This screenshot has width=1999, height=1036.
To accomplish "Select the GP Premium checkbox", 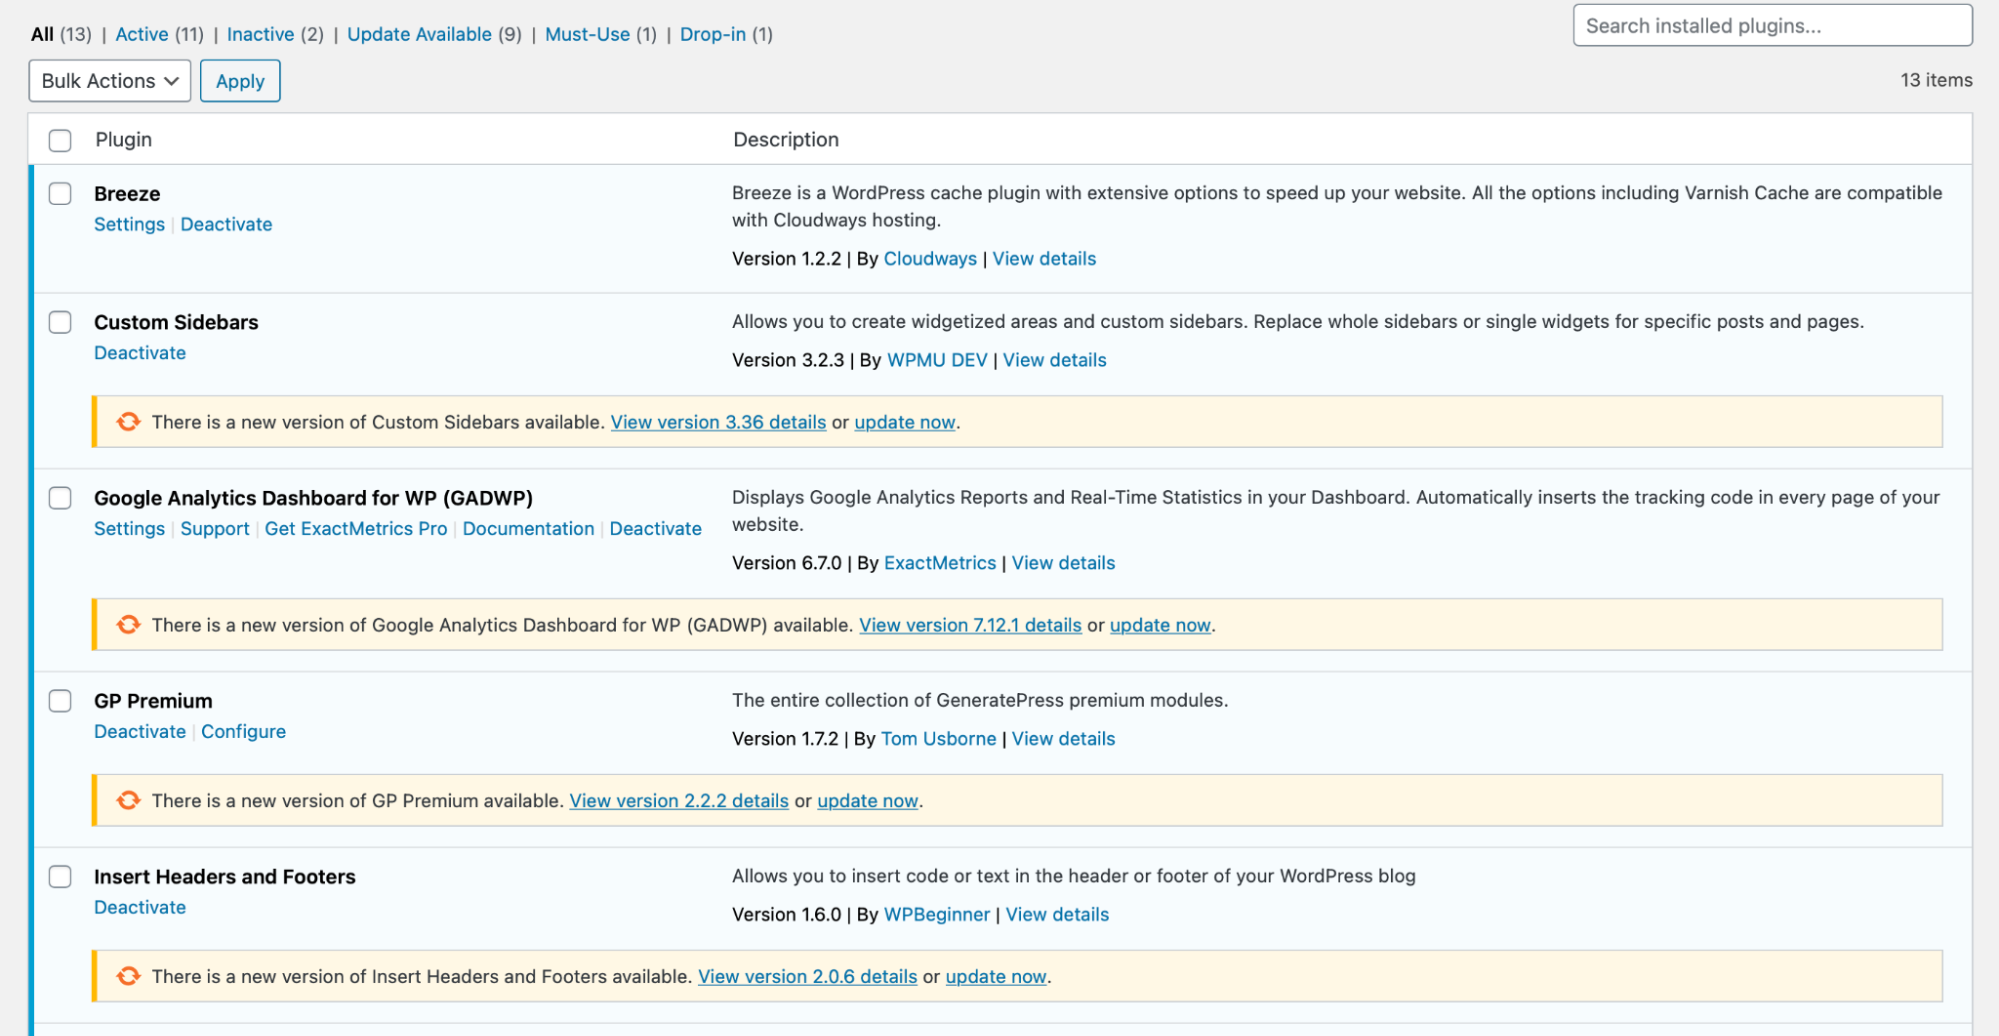I will point(61,701).
